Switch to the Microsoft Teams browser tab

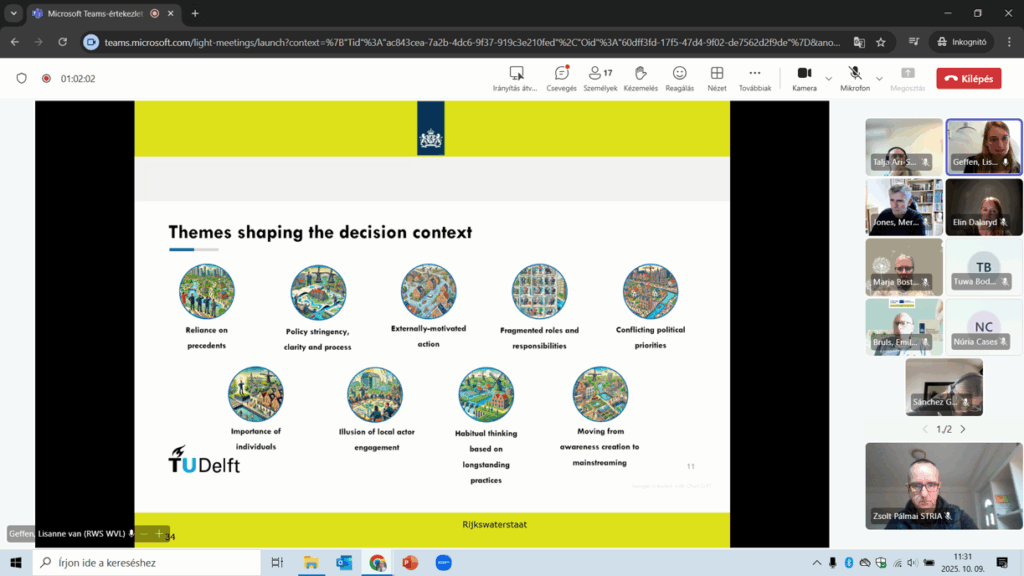tap(90, 13)
